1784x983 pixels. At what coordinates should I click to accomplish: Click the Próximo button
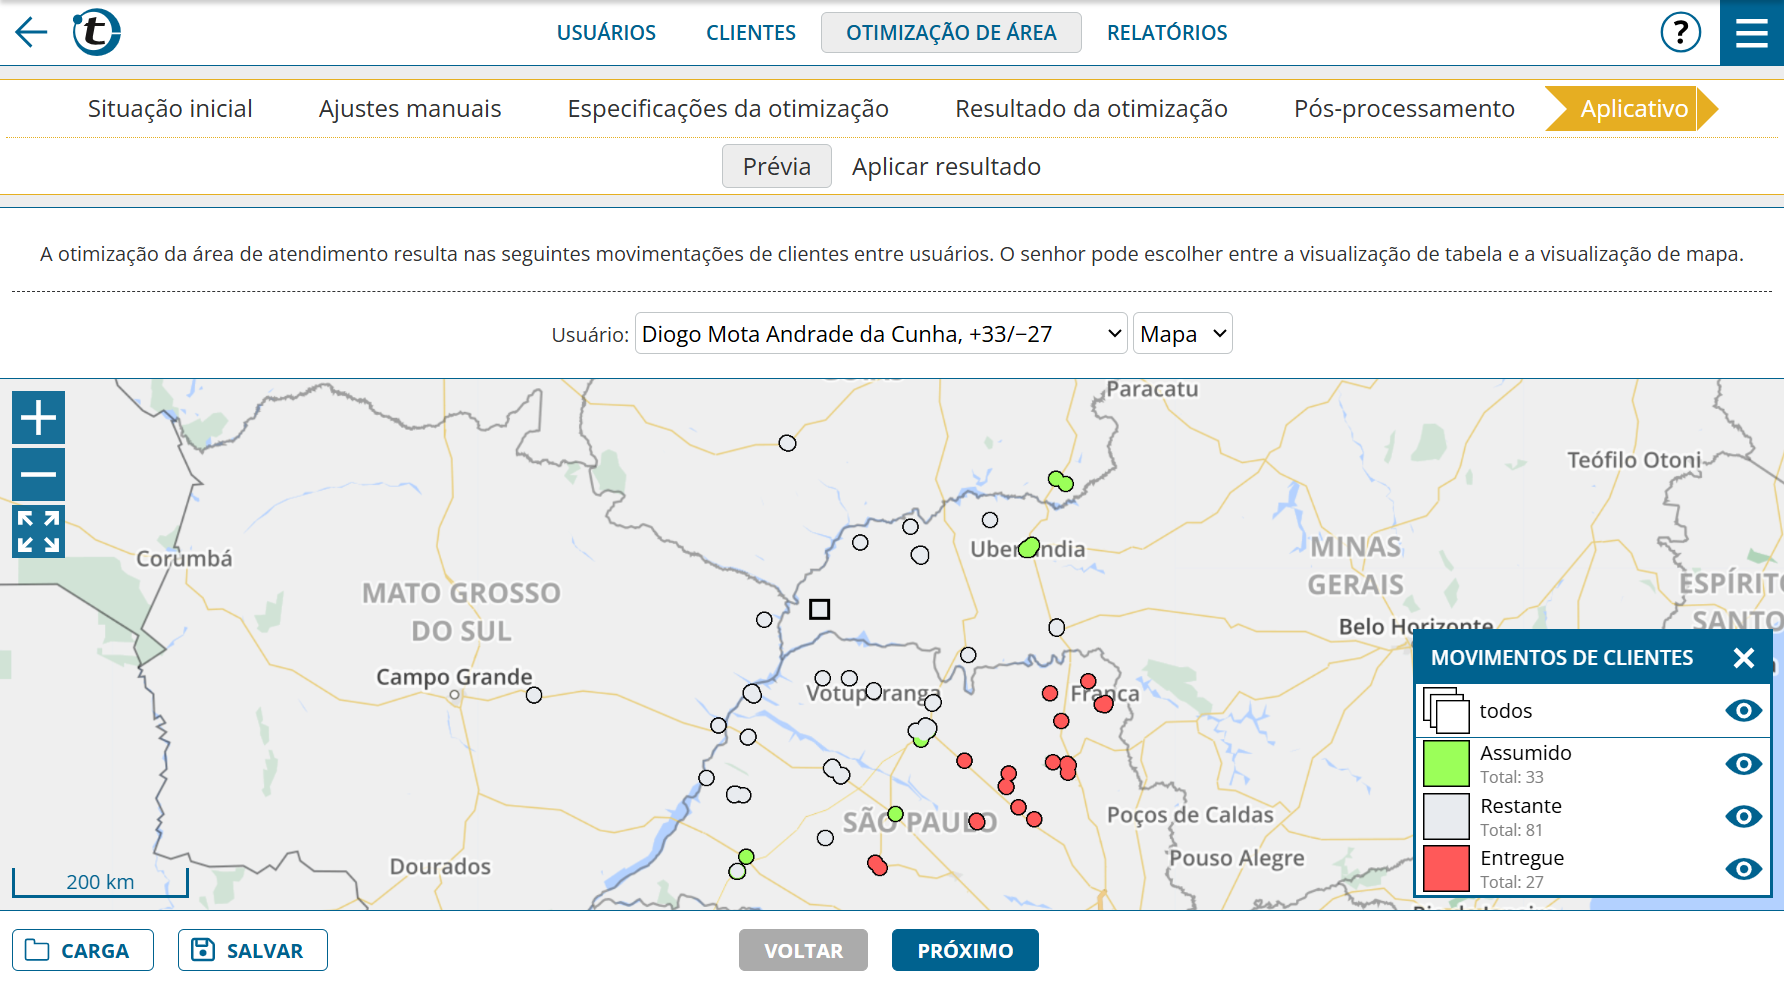tap(964, 950)
